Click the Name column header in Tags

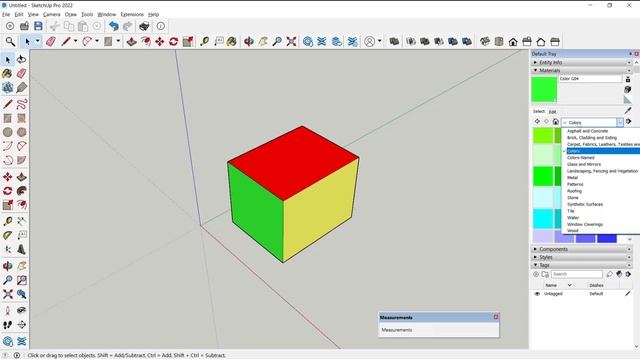551,285
